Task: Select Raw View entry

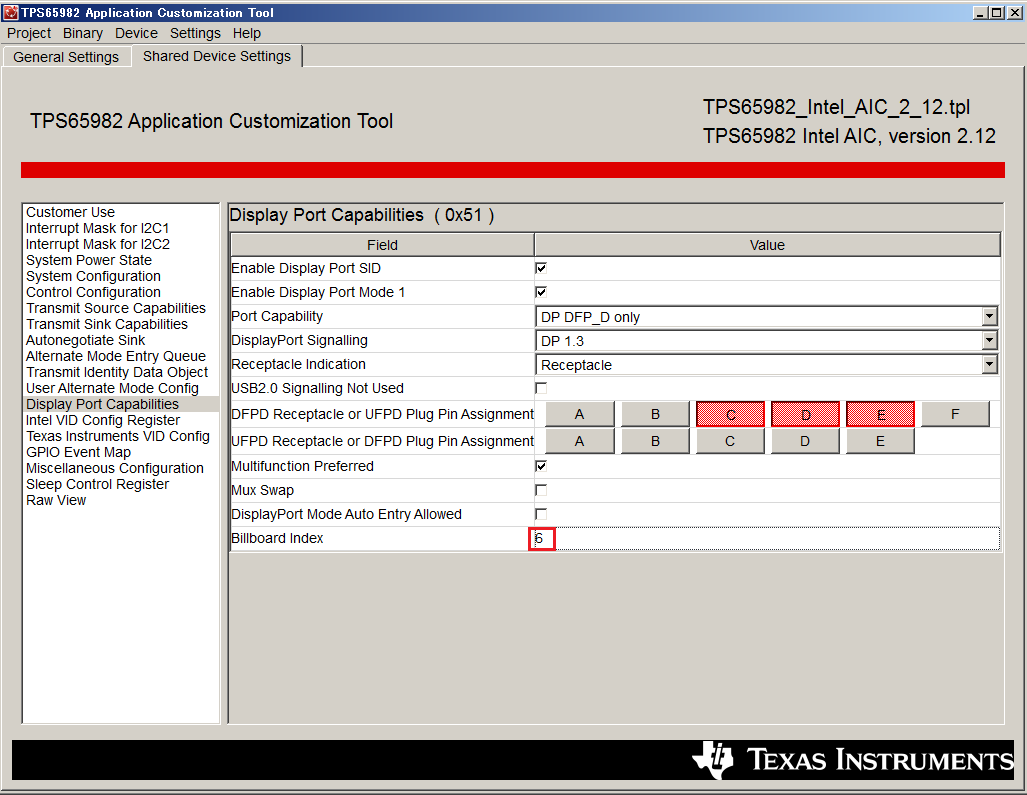Action: [x=56, y=500]
